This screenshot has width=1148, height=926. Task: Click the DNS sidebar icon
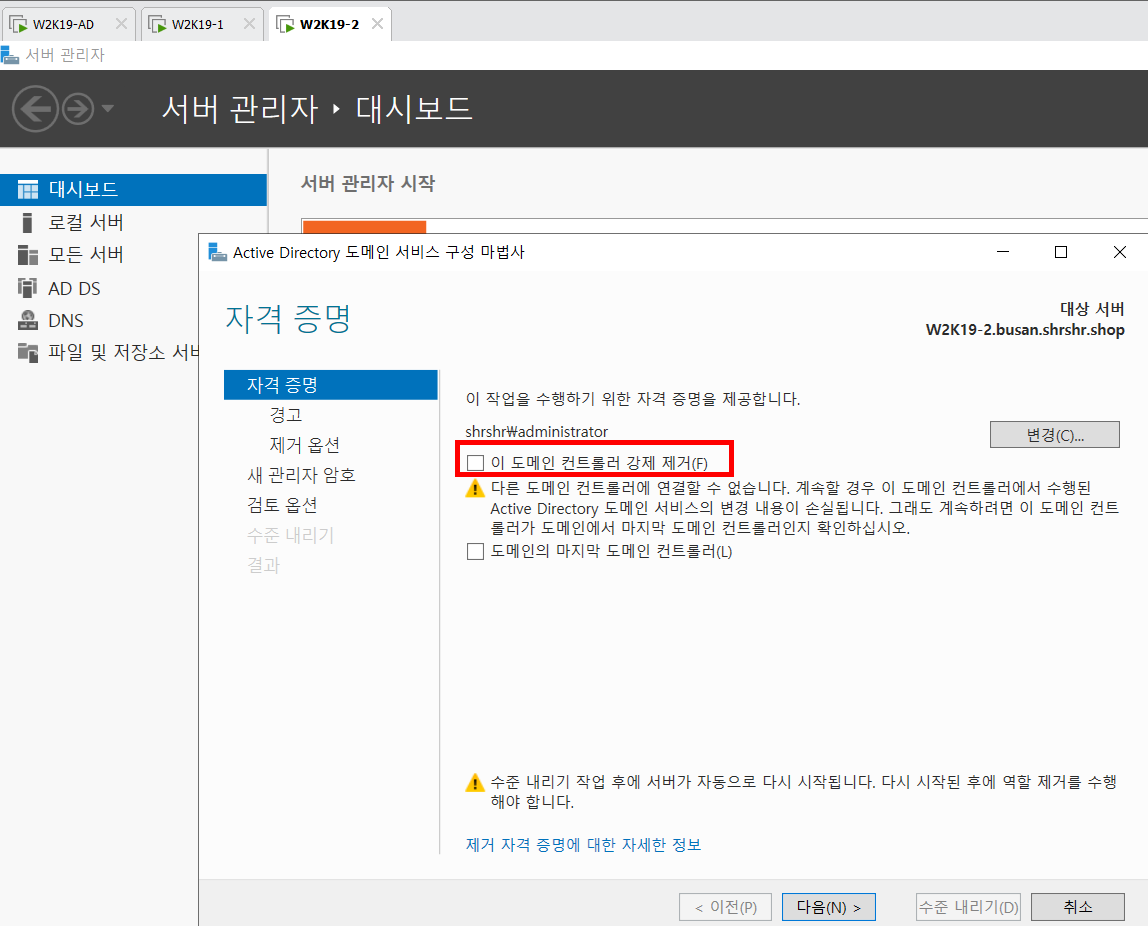pos(28,321)
